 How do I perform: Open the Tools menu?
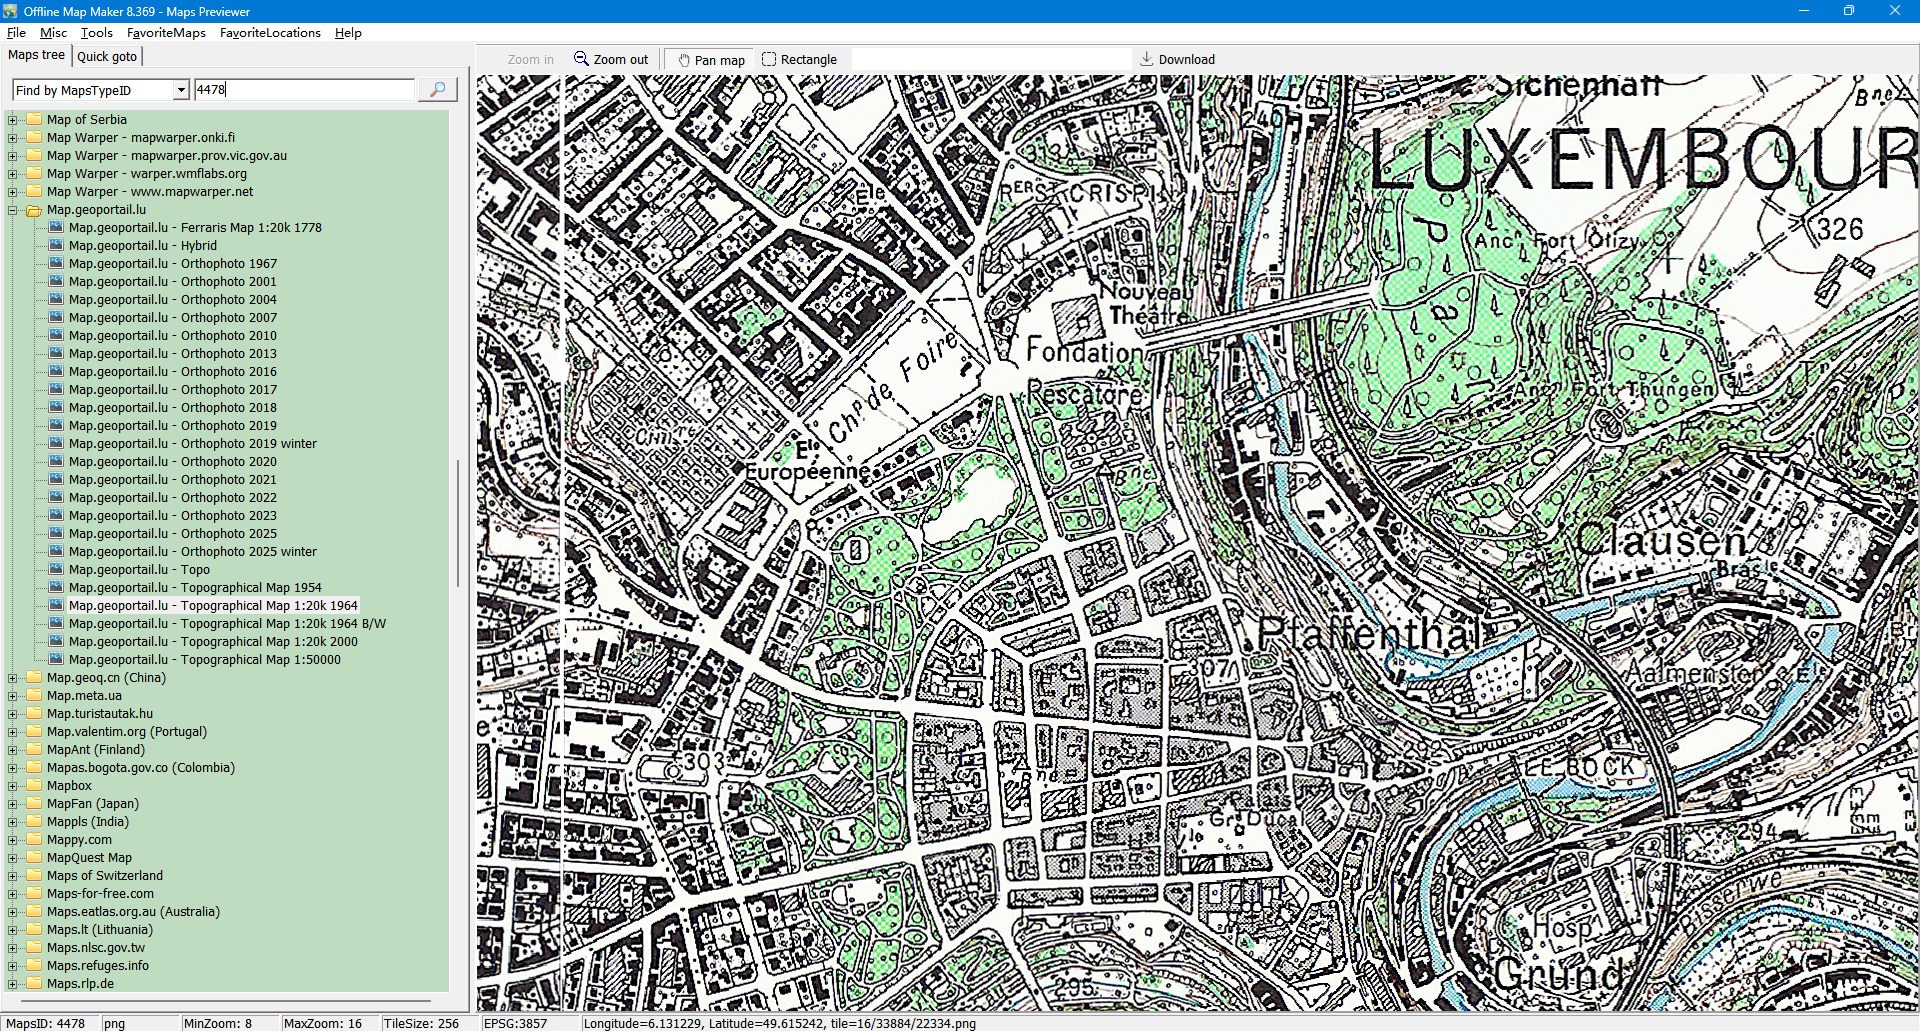[x=96, y=33]
